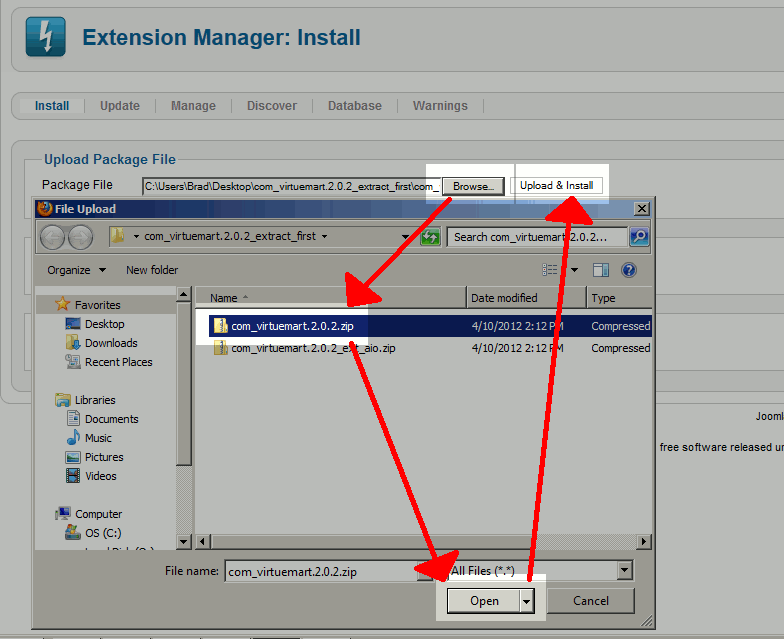Click the File name input field
Screen dimensions: 784x639
point(320,572)
